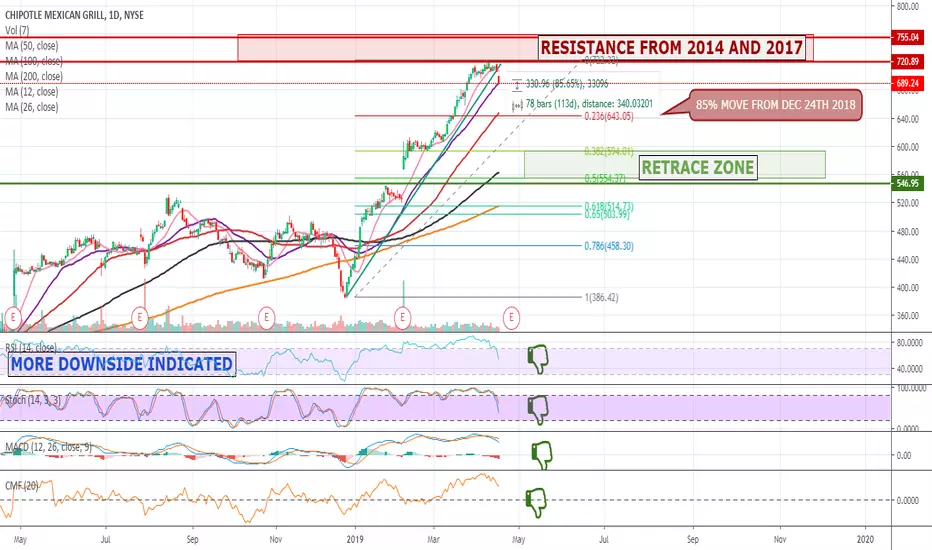Viewport: 932px width, 550px height.
Task: Click the thumbs-down icon in the Stoch pane
Action: (x=538, y=410)
